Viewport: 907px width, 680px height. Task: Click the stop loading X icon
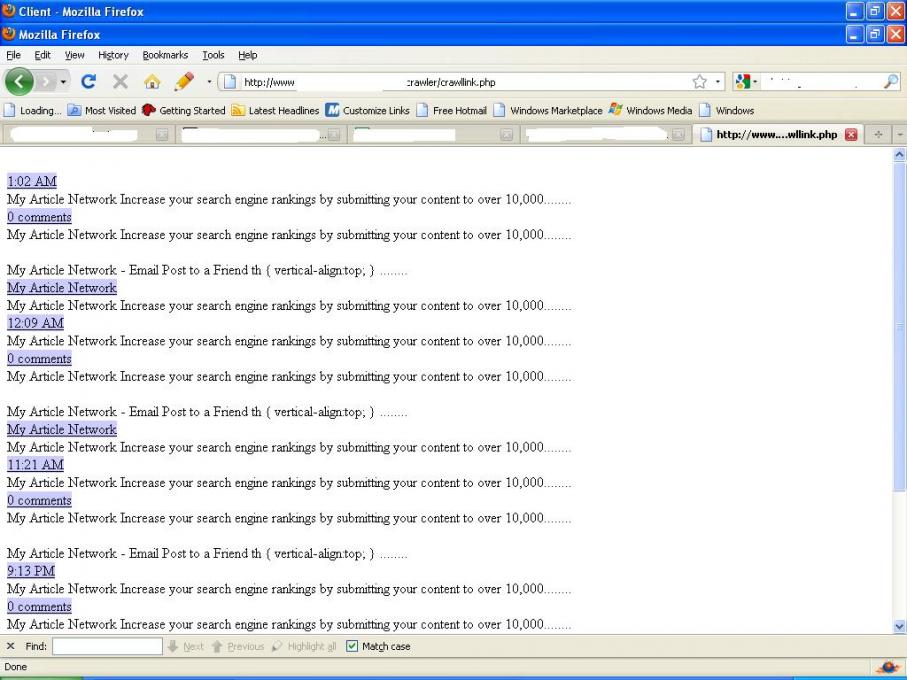[120, 82]
